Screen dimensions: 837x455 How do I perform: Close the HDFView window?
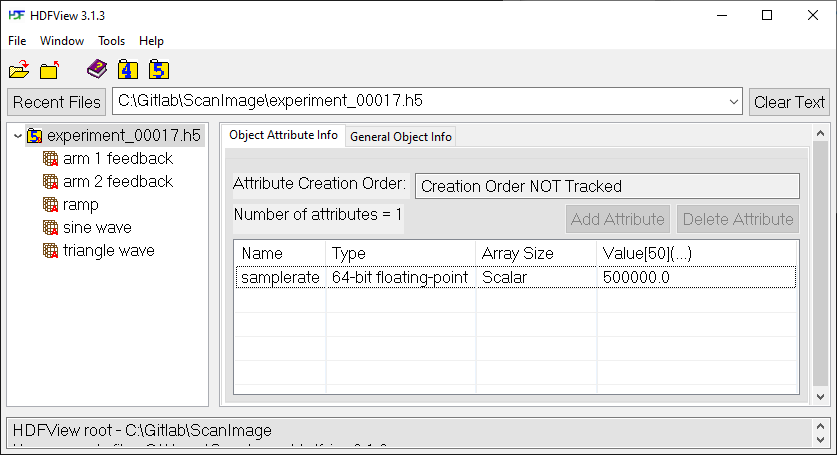pyautogui.click(x=812, y=15)
